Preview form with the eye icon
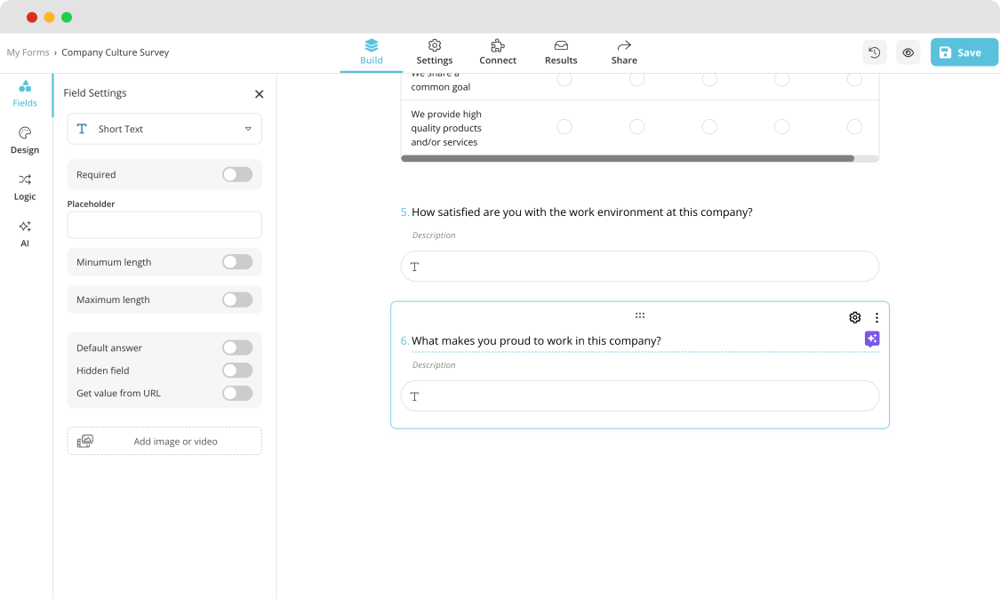 pos(908,53)
